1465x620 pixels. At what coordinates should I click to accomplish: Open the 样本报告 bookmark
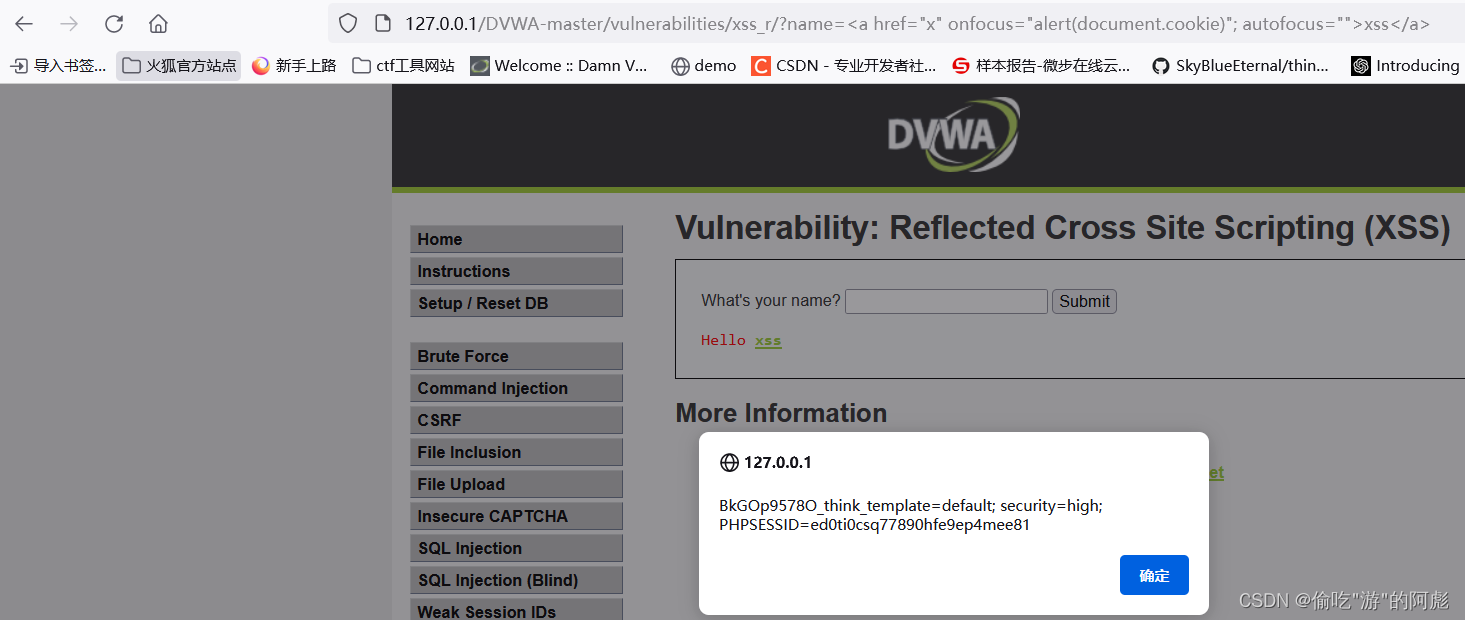coord(1040,65)
